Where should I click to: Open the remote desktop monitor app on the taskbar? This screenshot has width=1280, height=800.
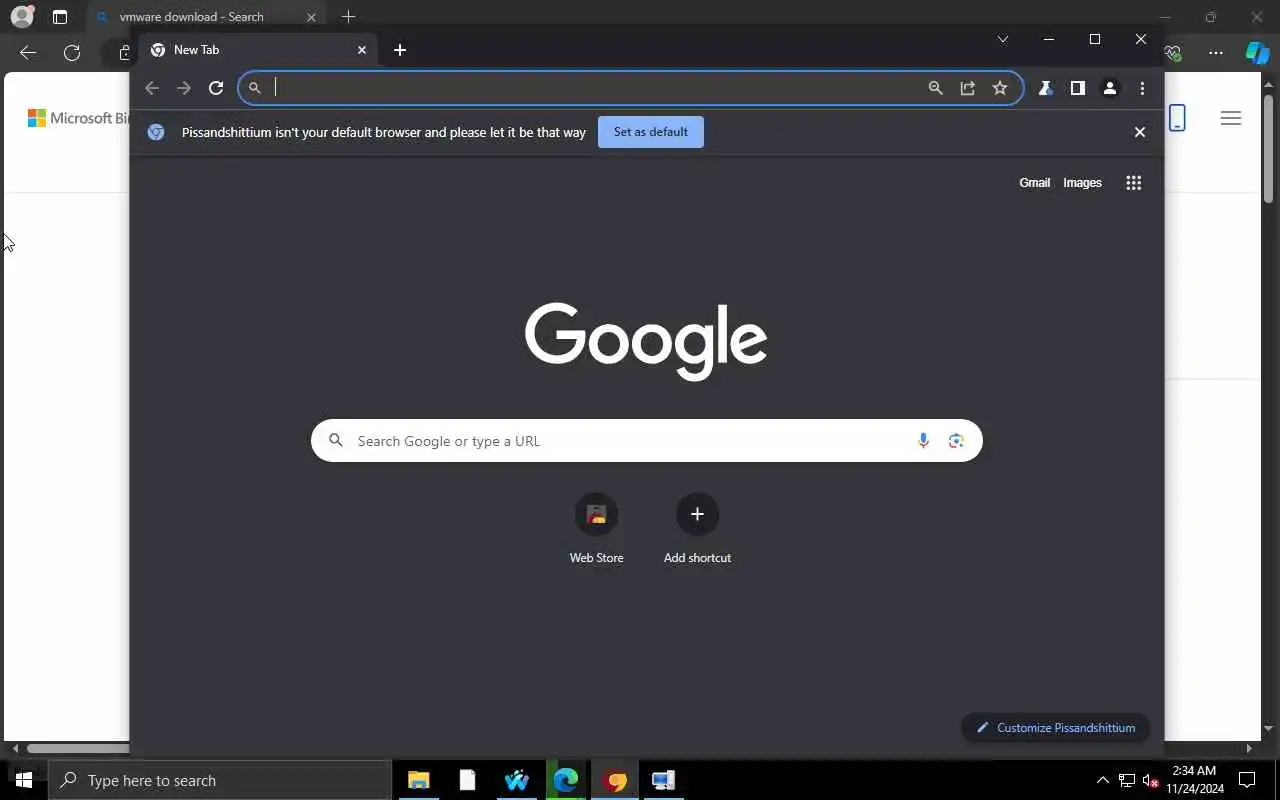click(x=664, y=780)
